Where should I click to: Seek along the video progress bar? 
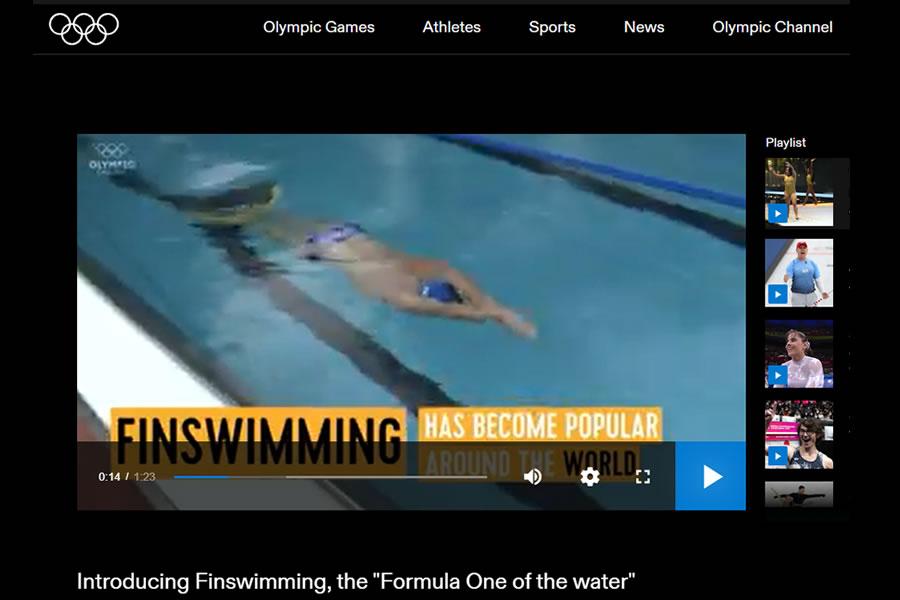[331, 477]
